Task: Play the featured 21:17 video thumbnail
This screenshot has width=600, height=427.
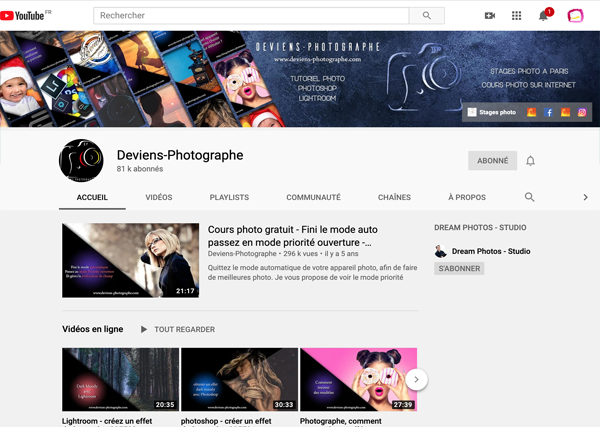Action: coord(130,260)
